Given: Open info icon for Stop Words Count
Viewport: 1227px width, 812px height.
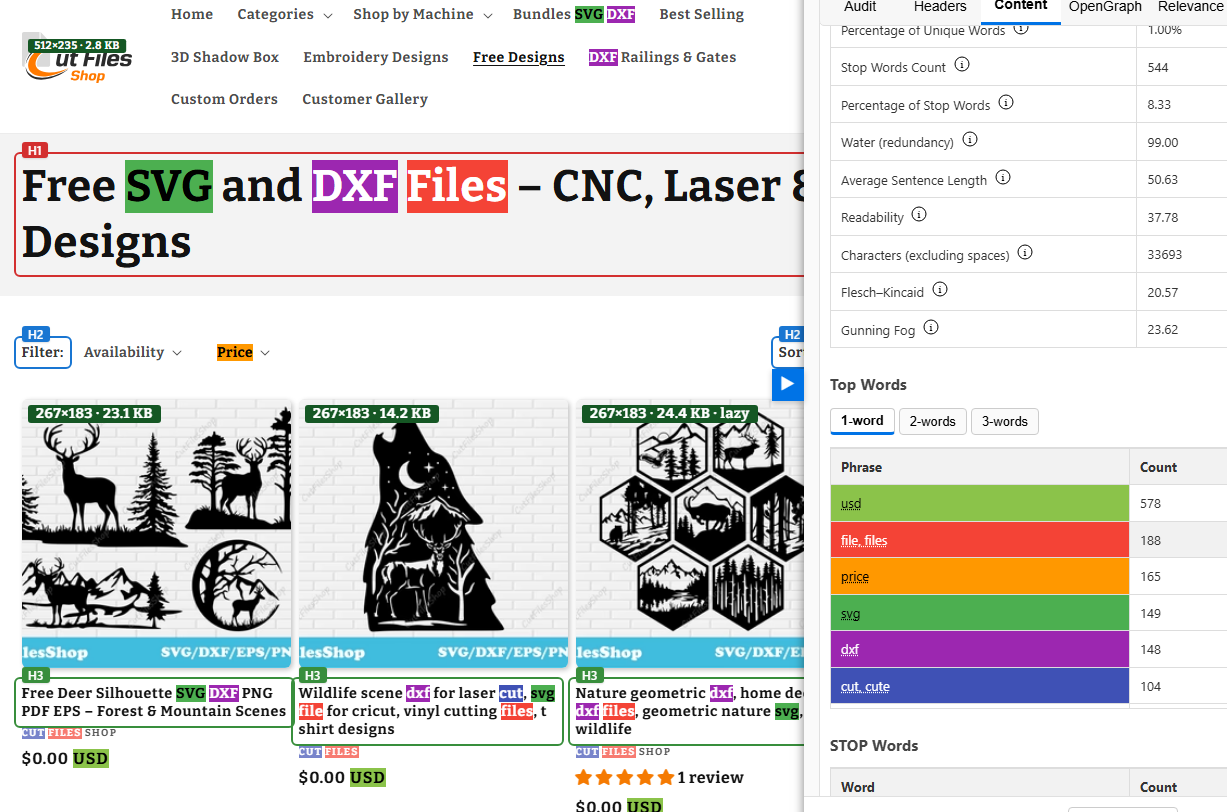Looking at the screenshot, I should coord(962,65).
